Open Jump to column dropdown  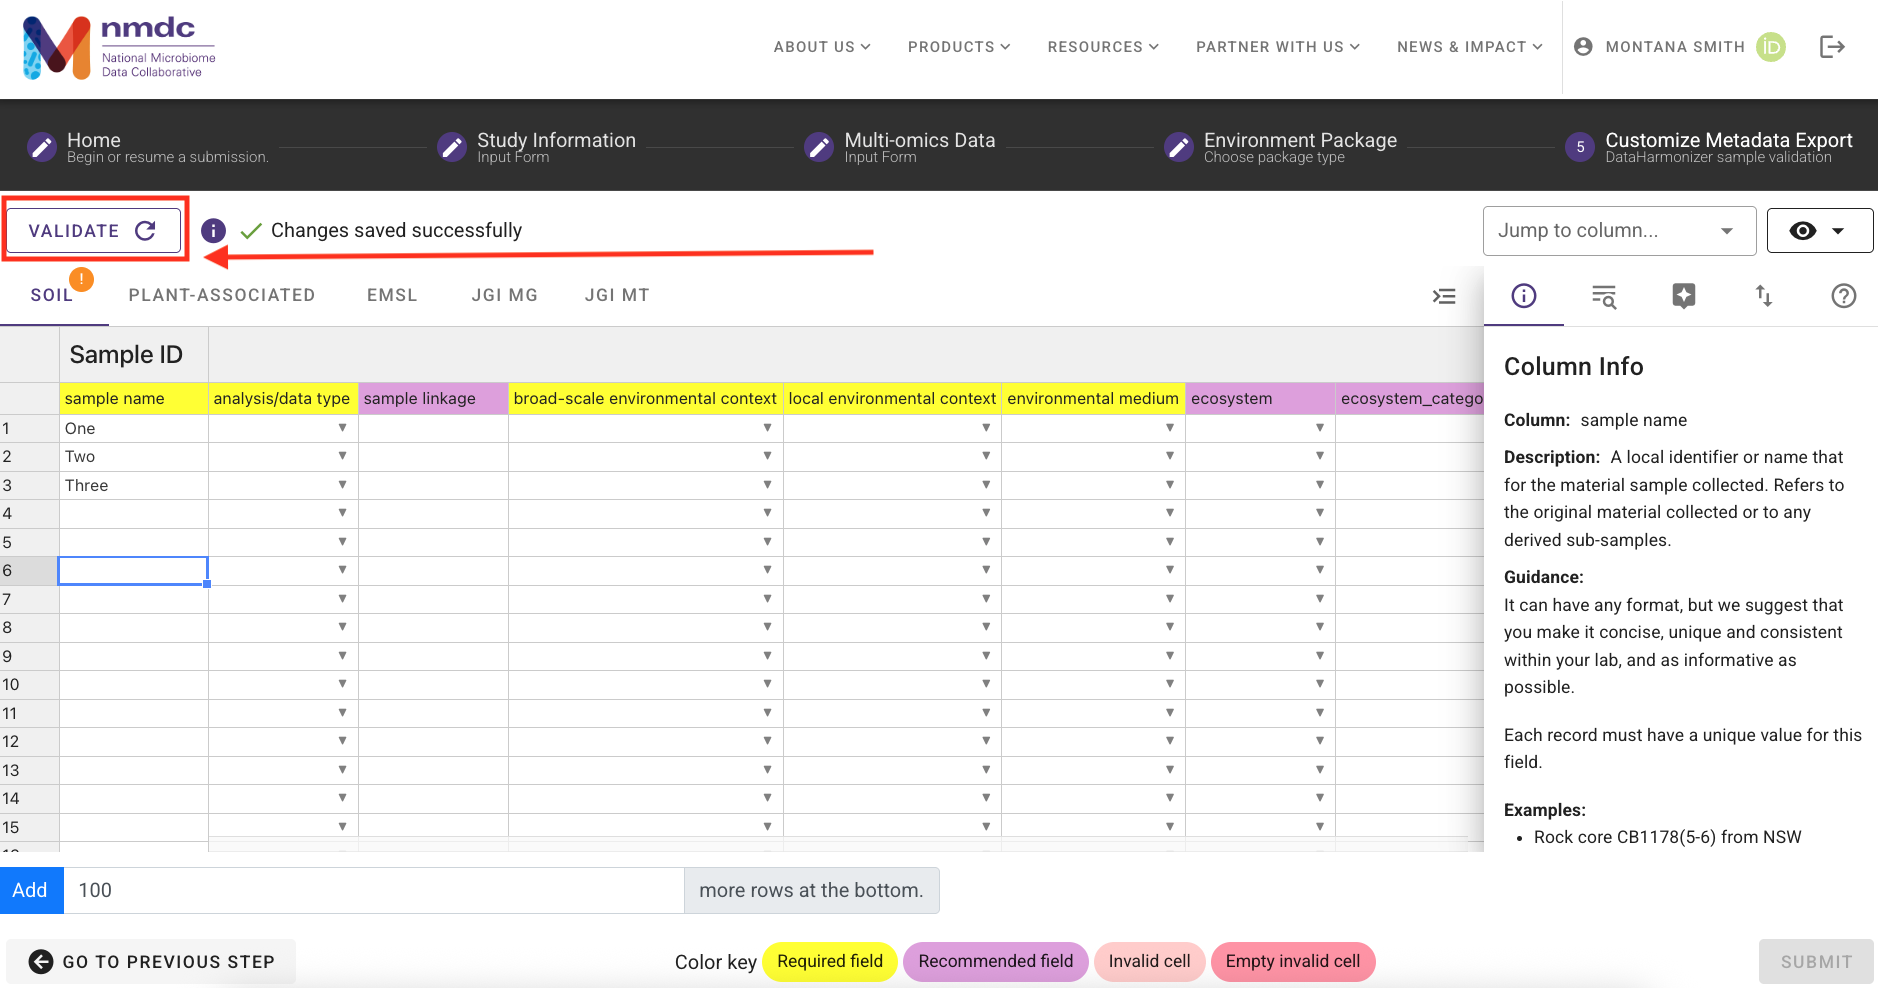point(1619,231)
